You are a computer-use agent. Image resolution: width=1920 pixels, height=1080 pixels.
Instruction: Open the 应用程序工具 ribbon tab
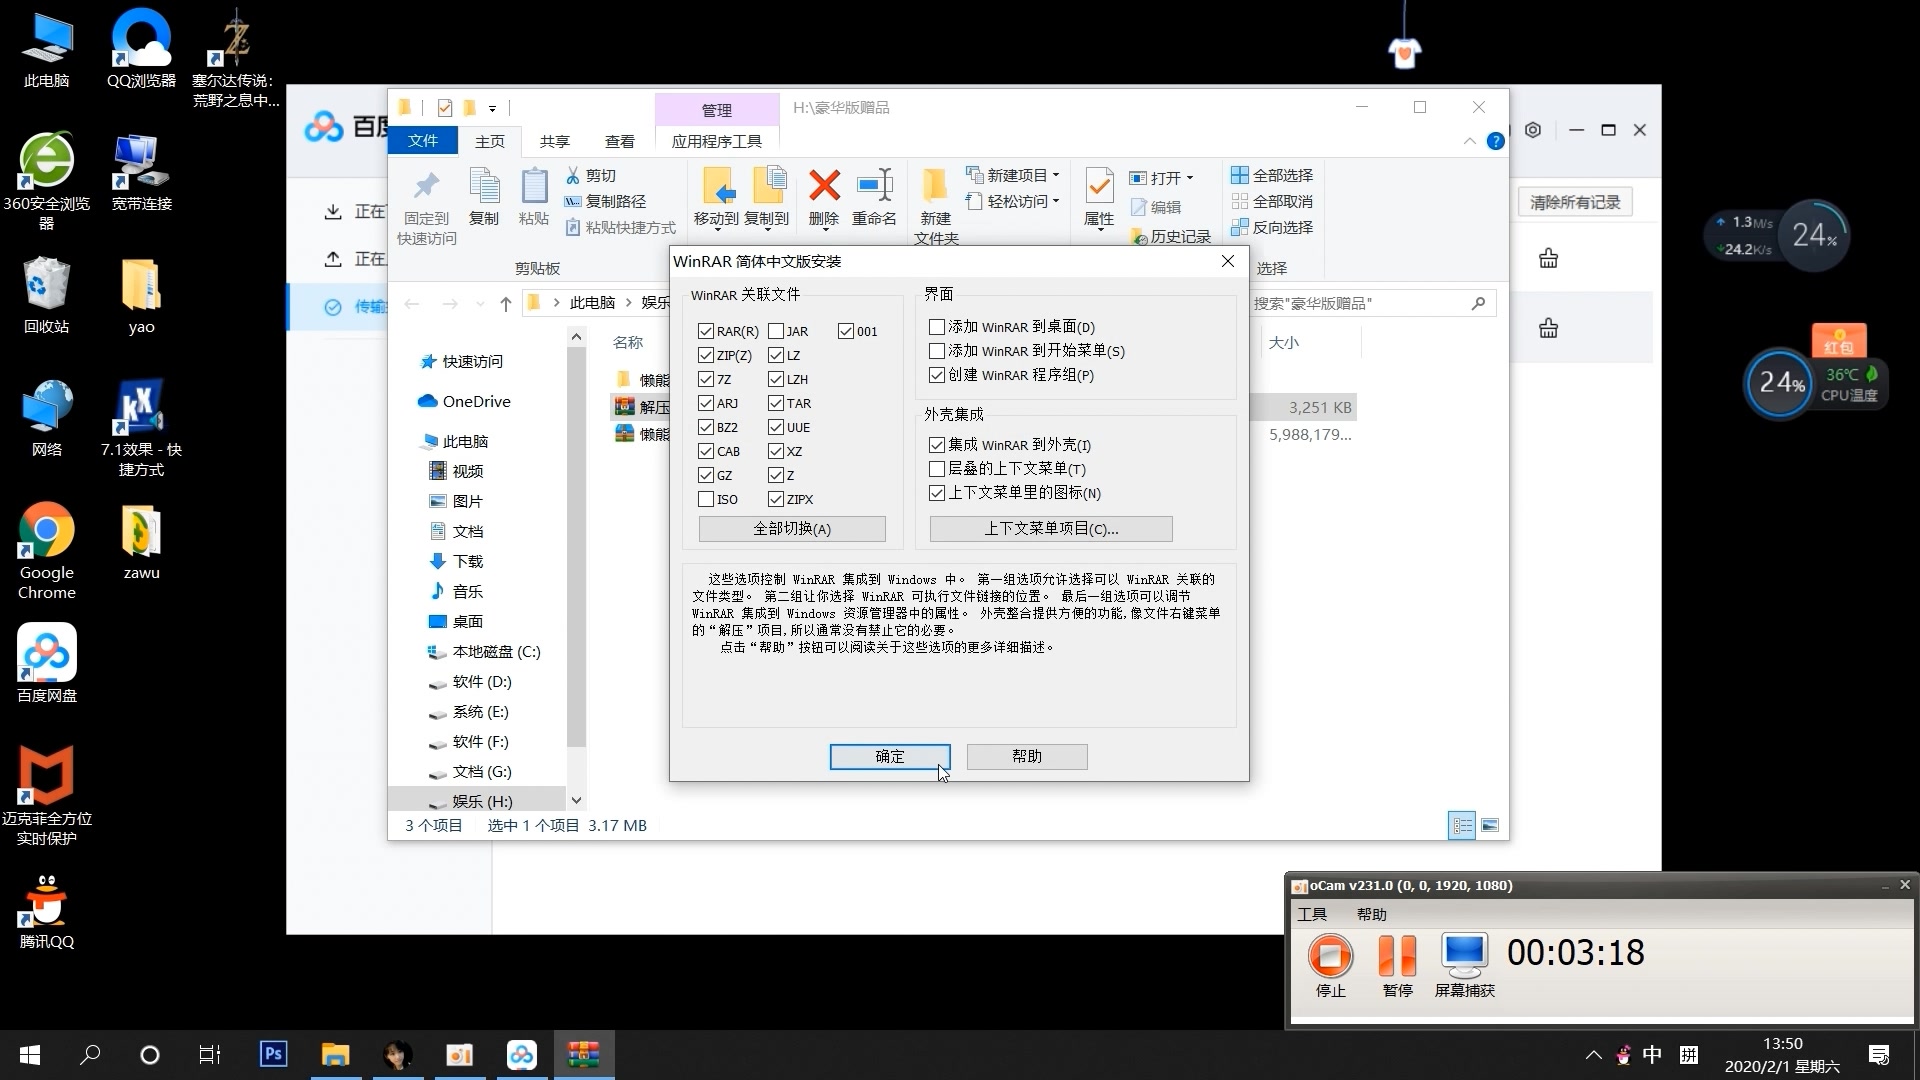tap(717, 141)
